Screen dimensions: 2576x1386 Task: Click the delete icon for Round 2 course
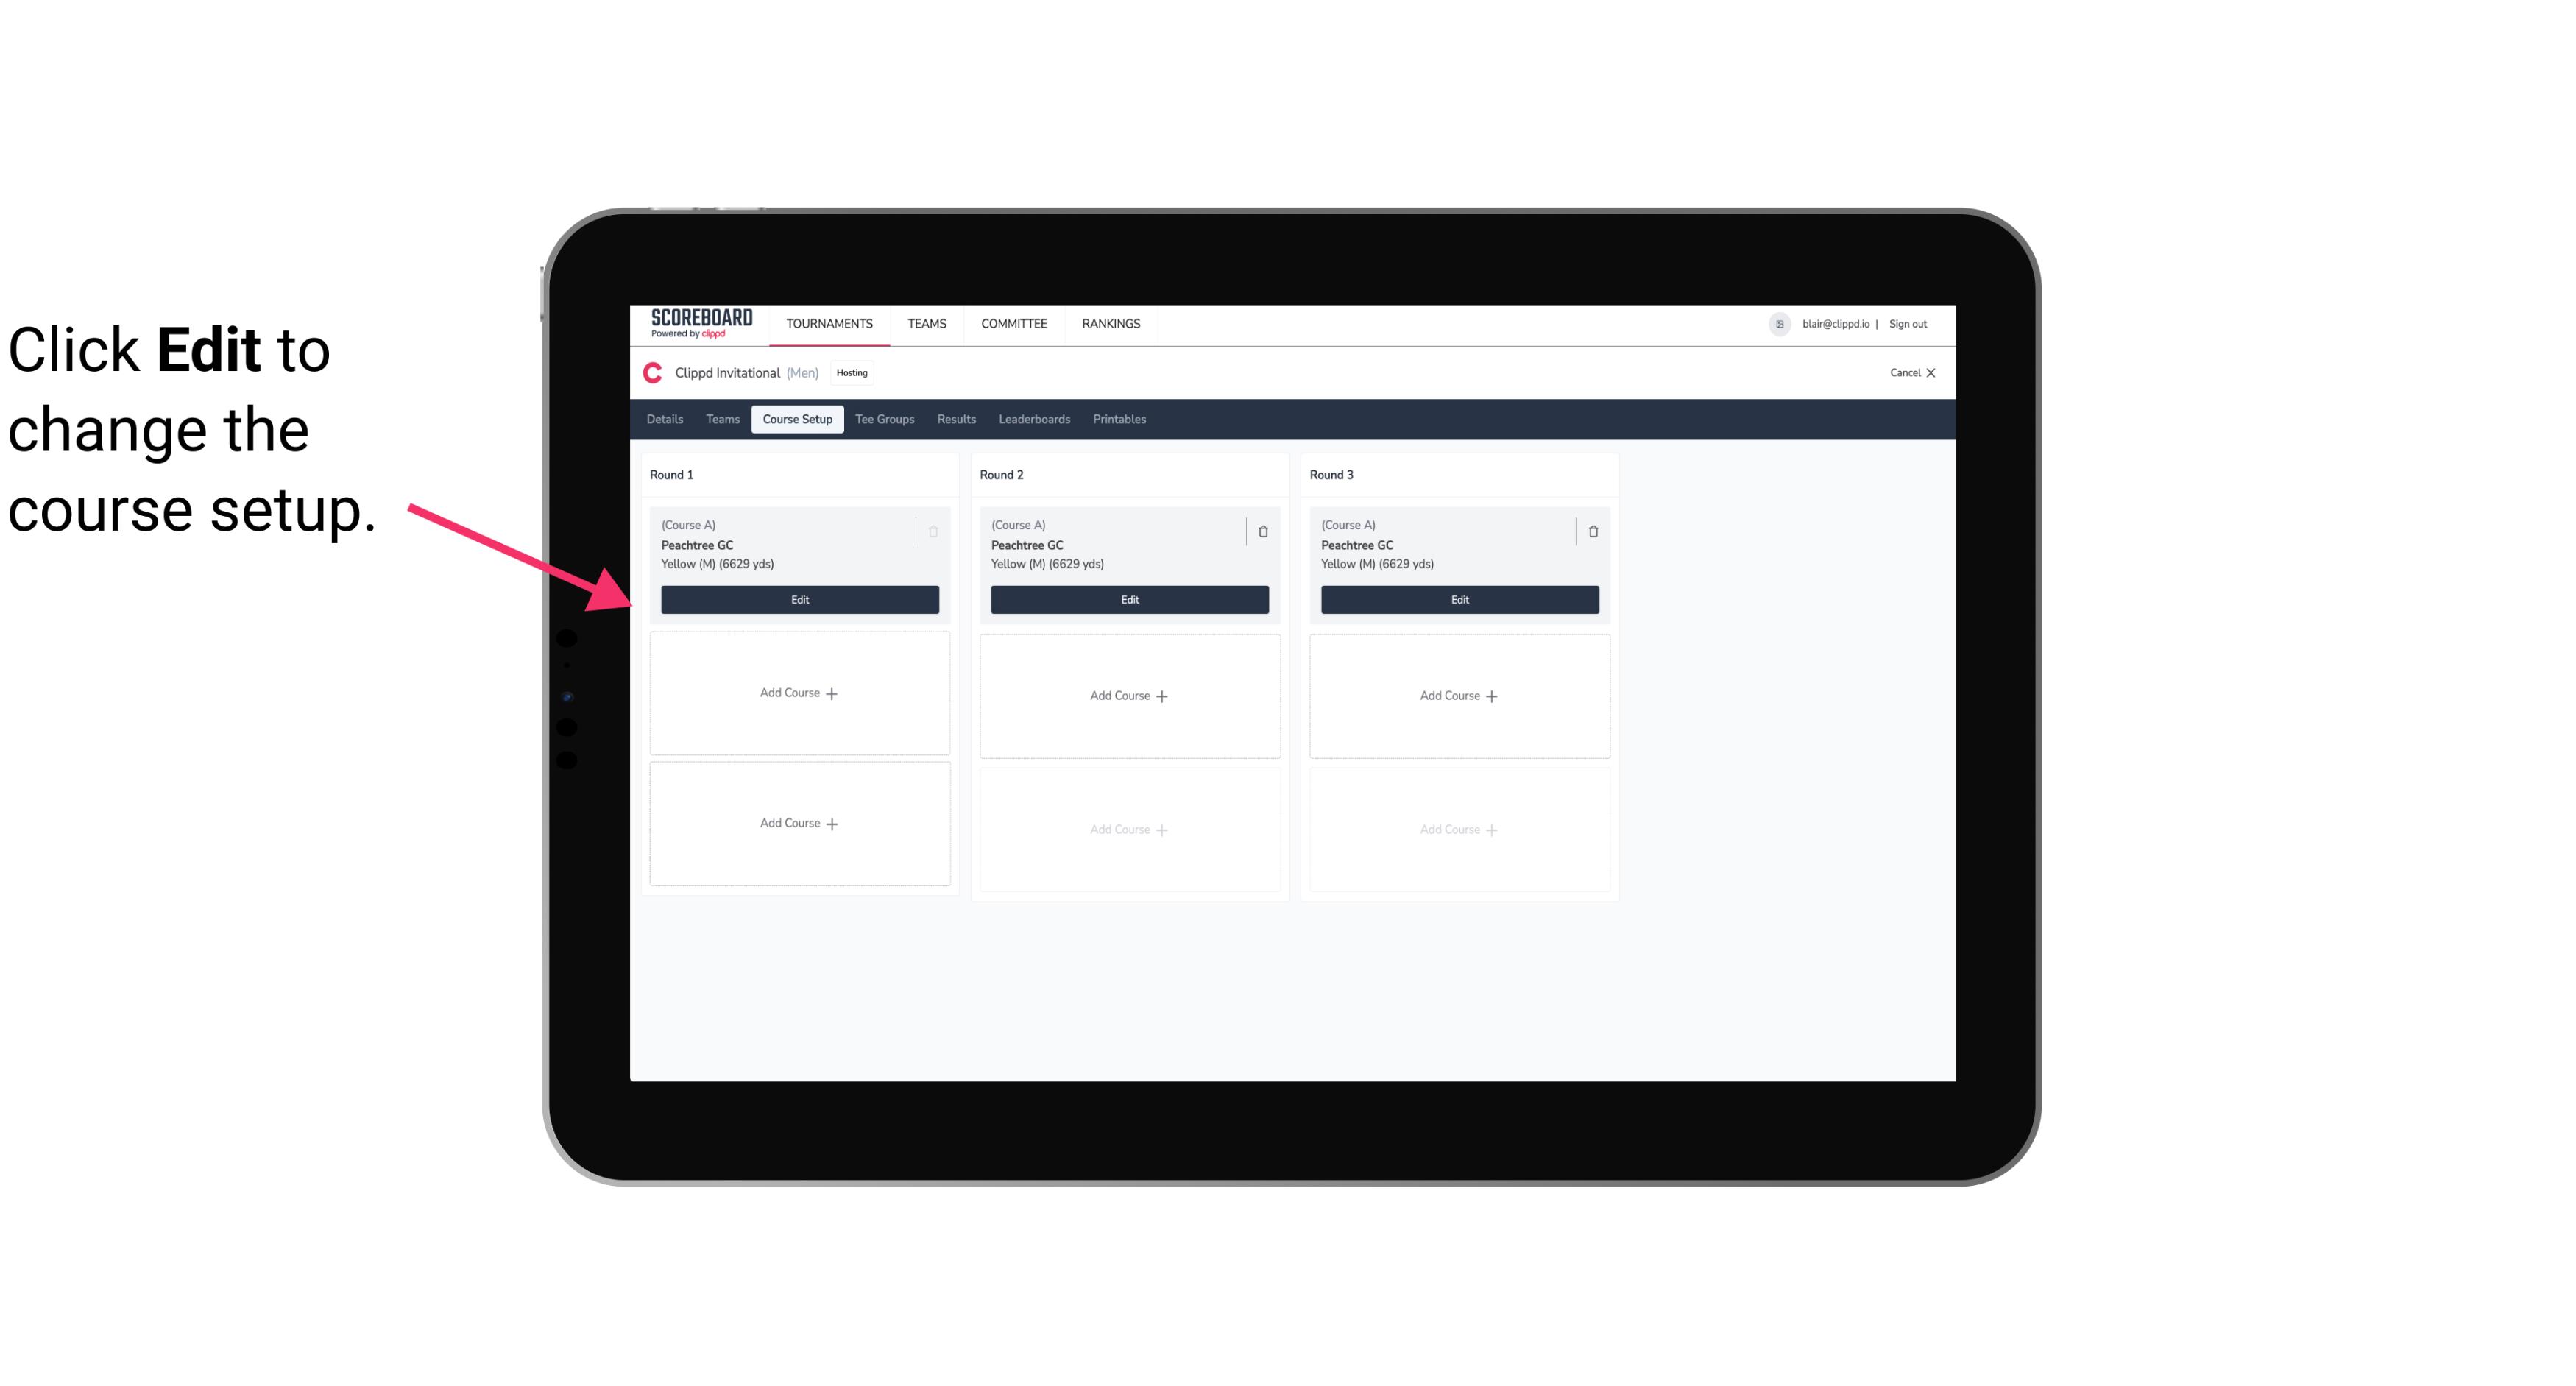(1262, 531)
